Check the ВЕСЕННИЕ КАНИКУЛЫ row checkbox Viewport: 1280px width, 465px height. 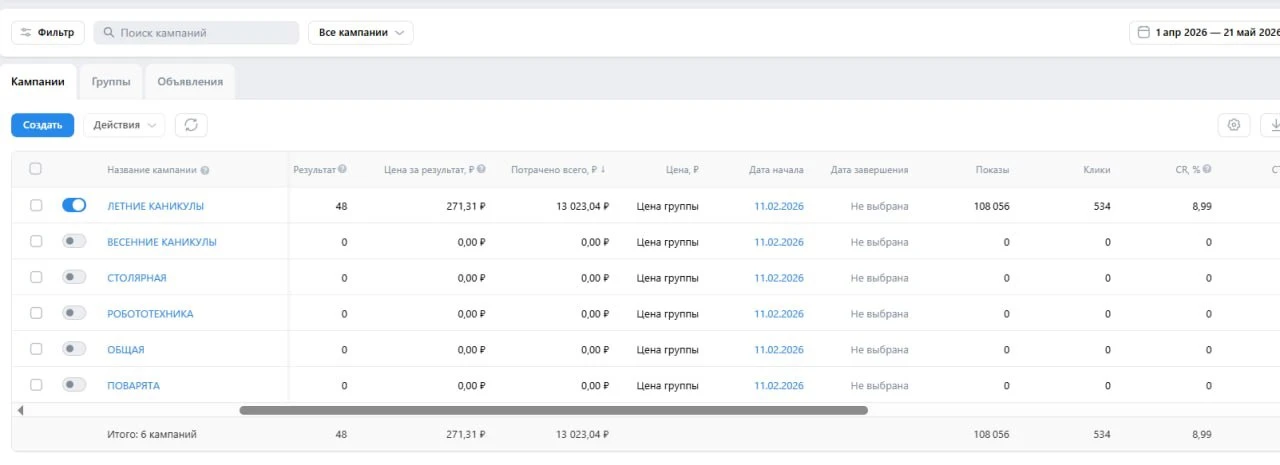[x=36, y=241]
